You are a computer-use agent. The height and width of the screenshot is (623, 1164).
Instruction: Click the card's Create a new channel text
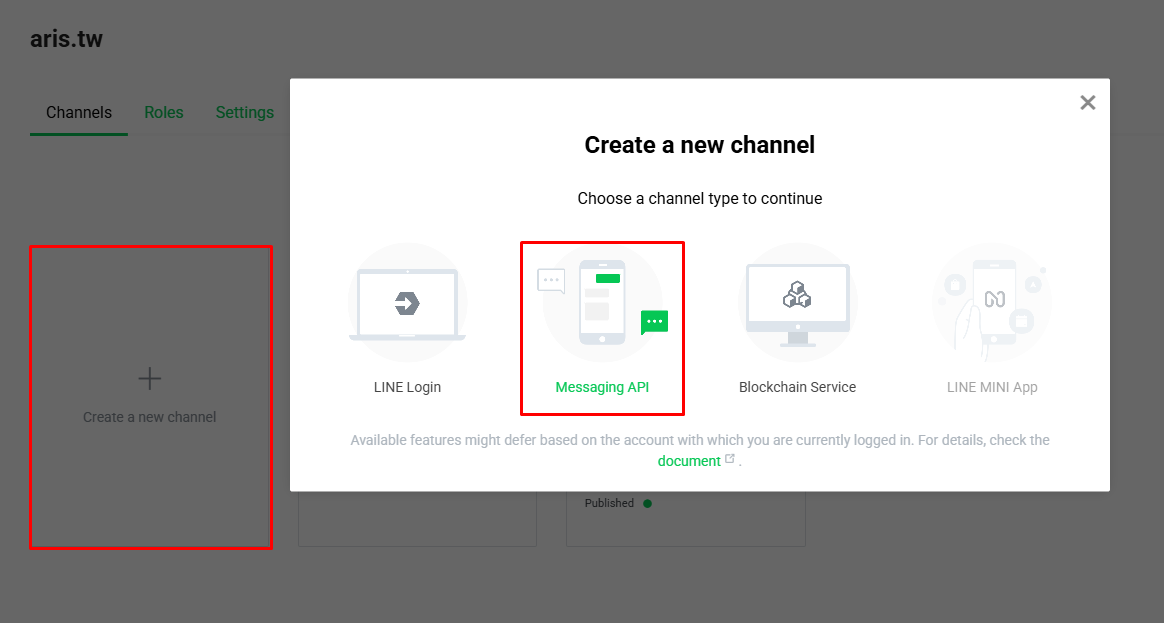pos(149,417)
